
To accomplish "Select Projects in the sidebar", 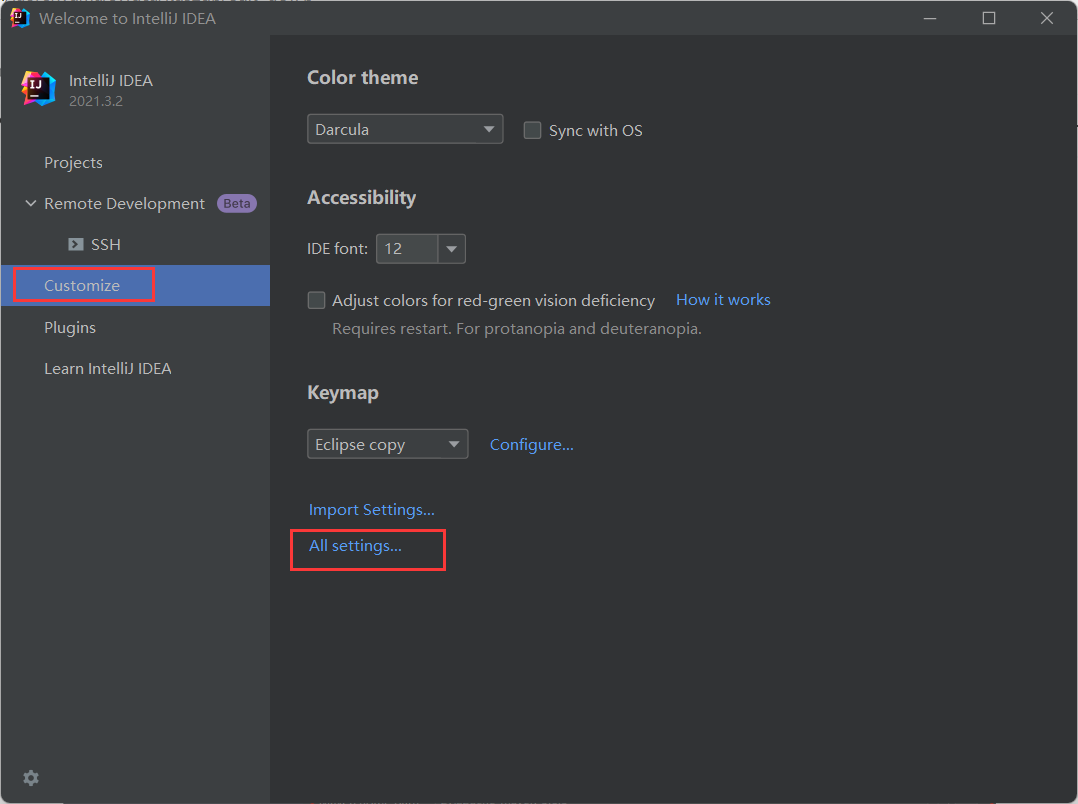I will point(74,163).
